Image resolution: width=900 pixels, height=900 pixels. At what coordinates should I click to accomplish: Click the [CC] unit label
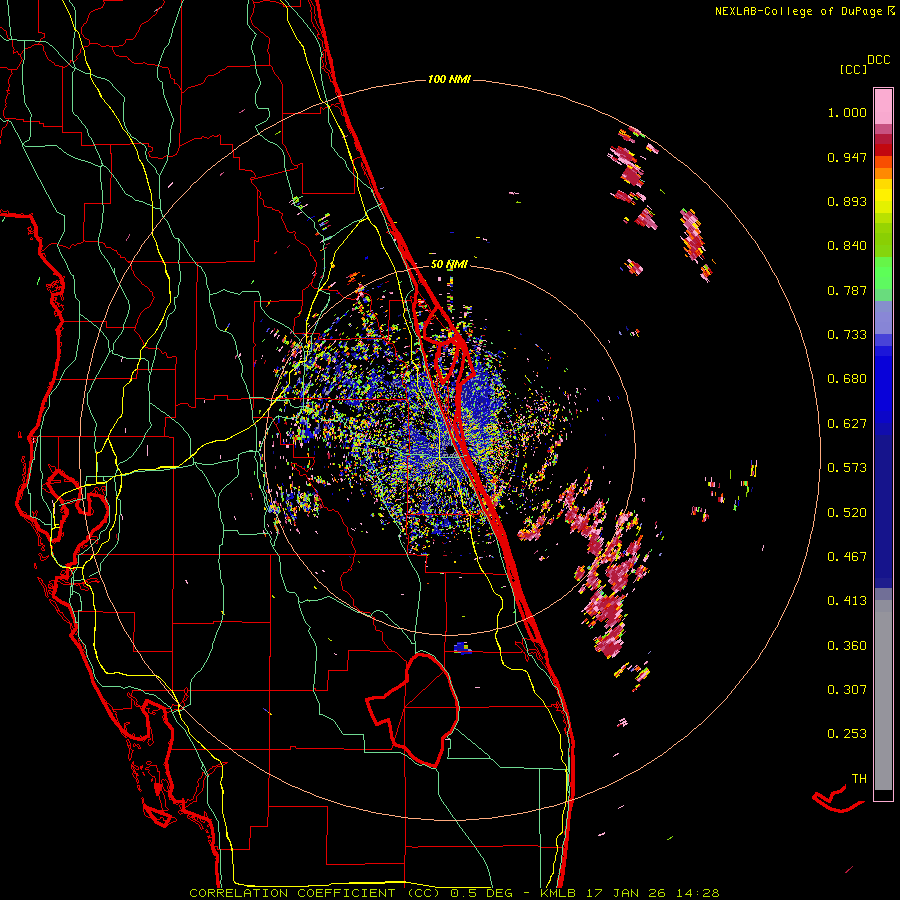point(854,69)
